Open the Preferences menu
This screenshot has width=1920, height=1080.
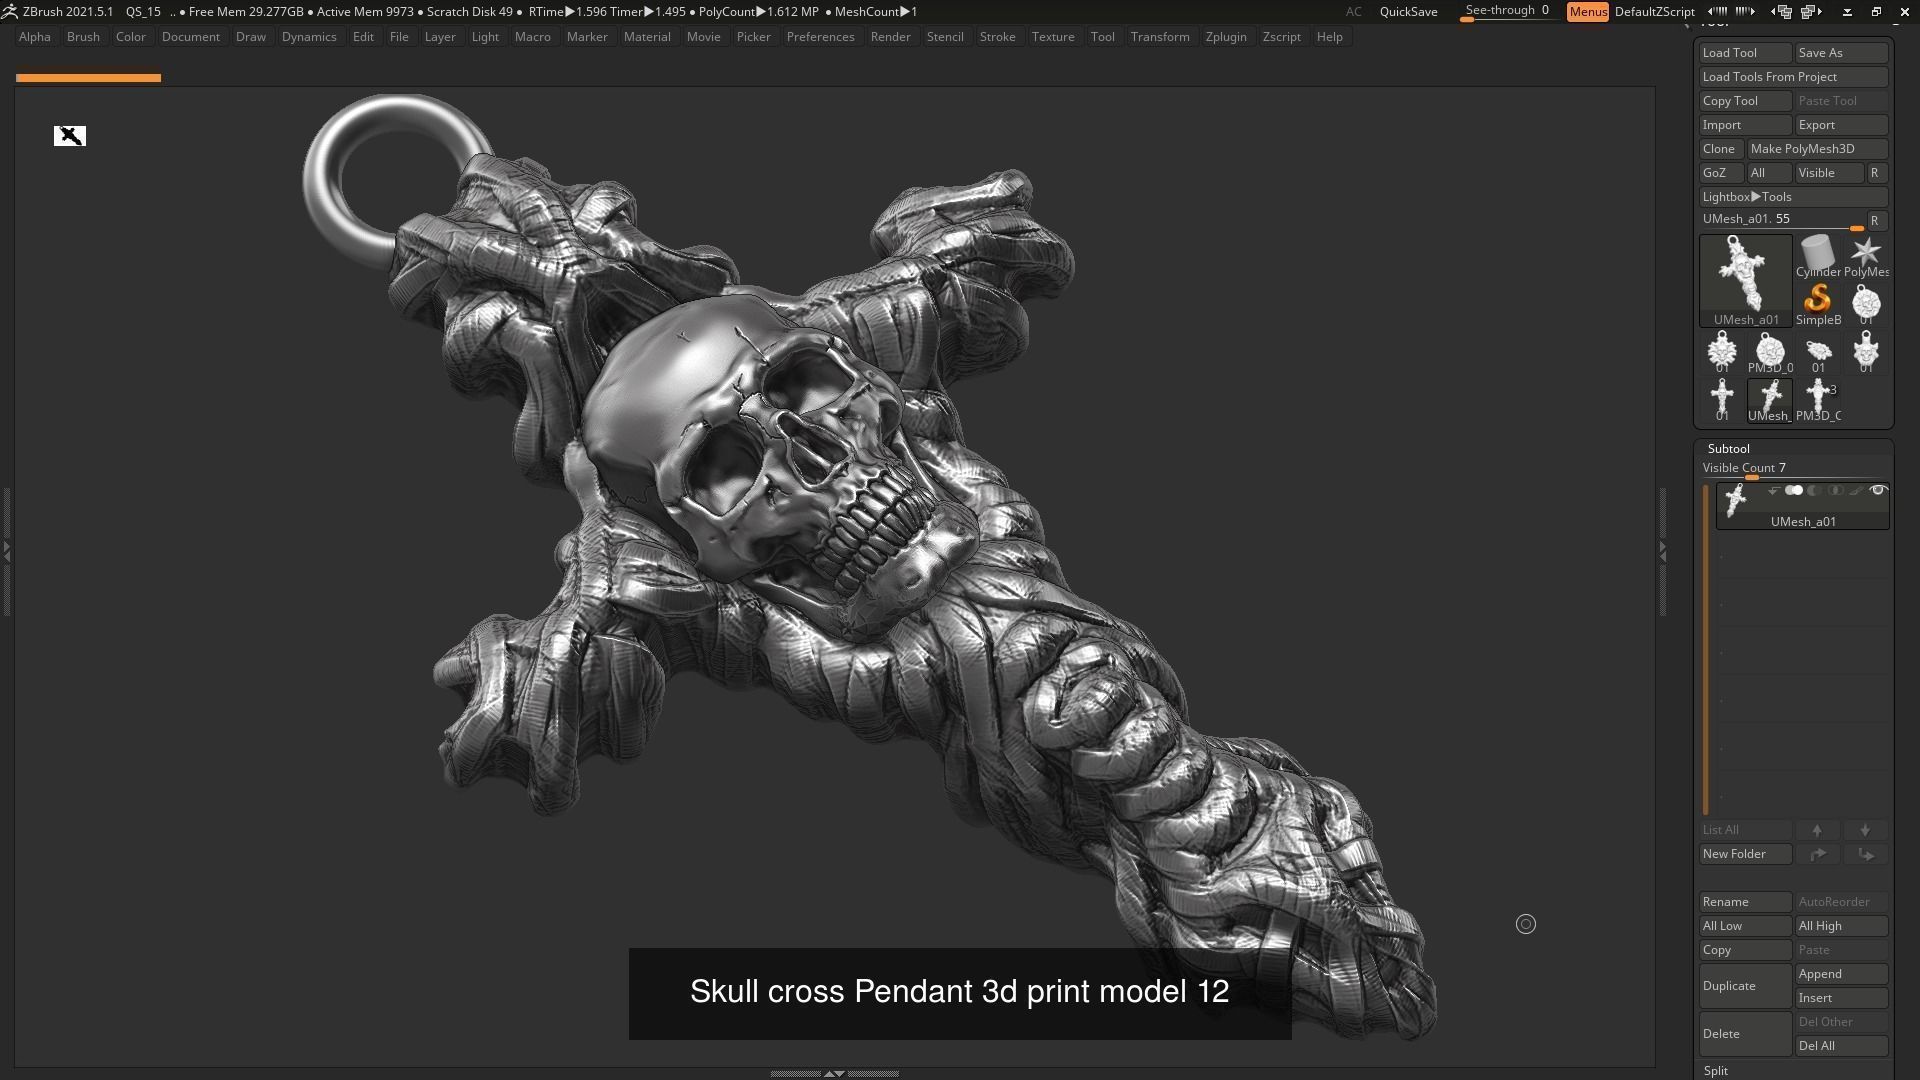coord(820,37)
